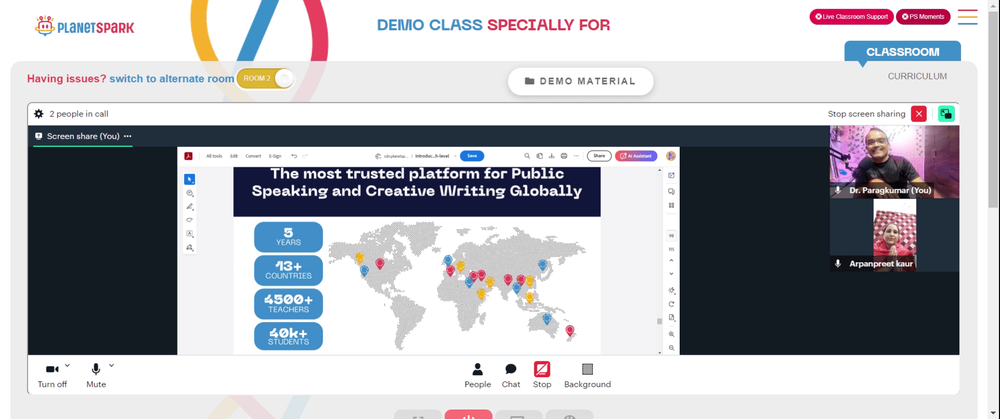This screenshot has height=419, width=1000.
Task: Choose the highlighter pen tool
Action: [189, 207]
